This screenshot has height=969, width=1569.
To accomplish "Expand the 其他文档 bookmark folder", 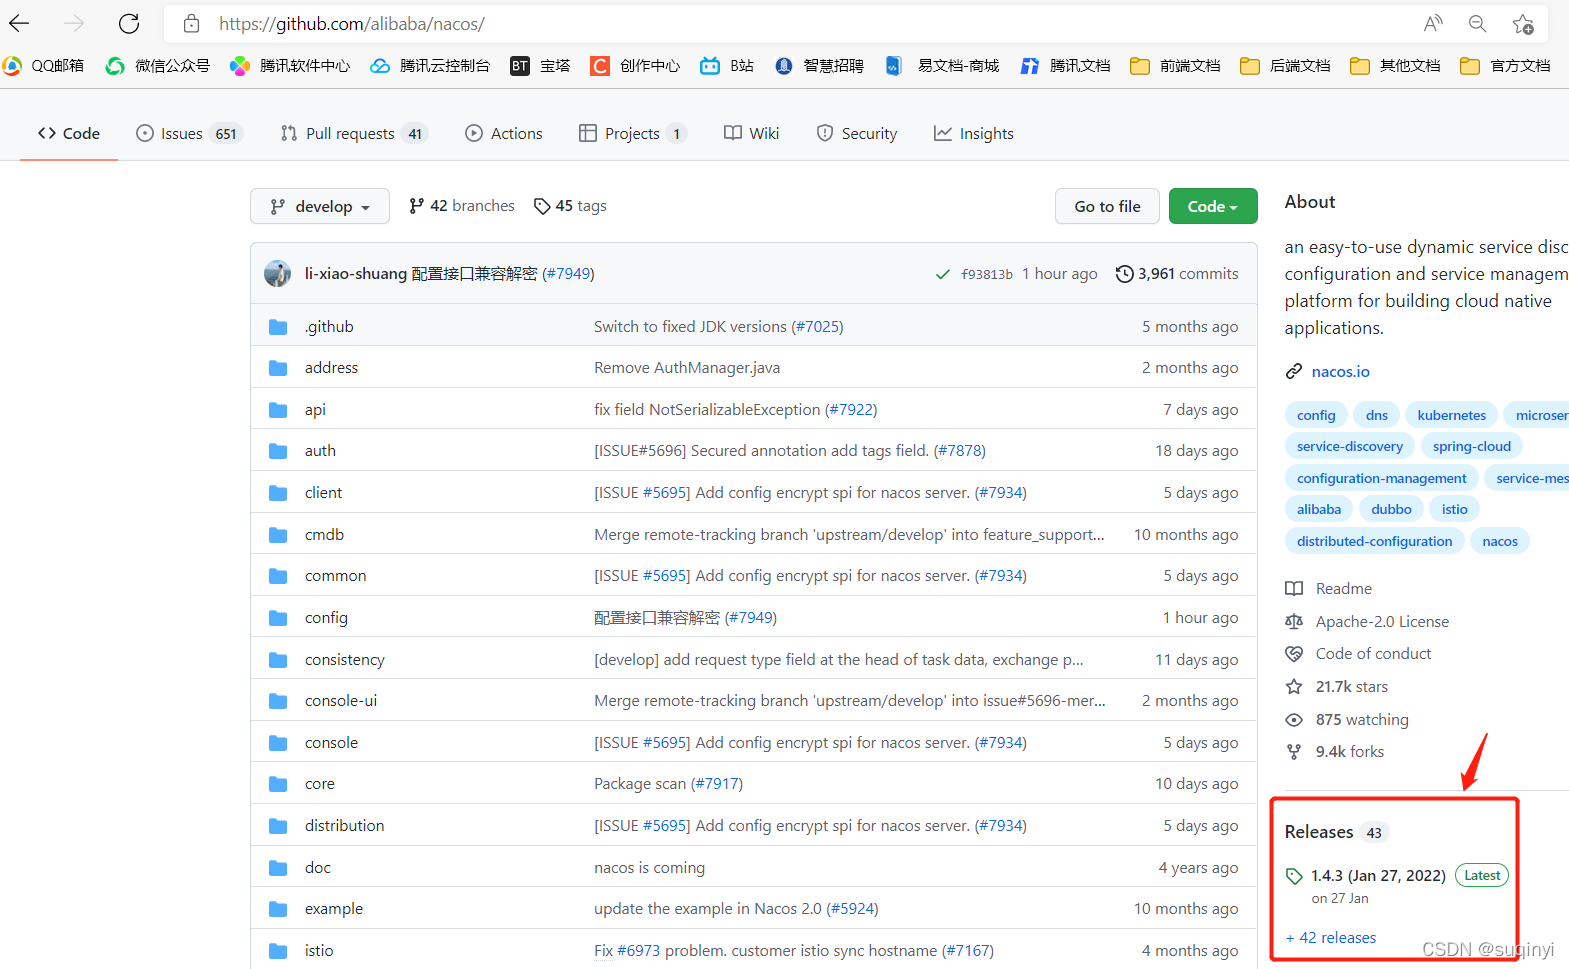I will [1395, 66].
